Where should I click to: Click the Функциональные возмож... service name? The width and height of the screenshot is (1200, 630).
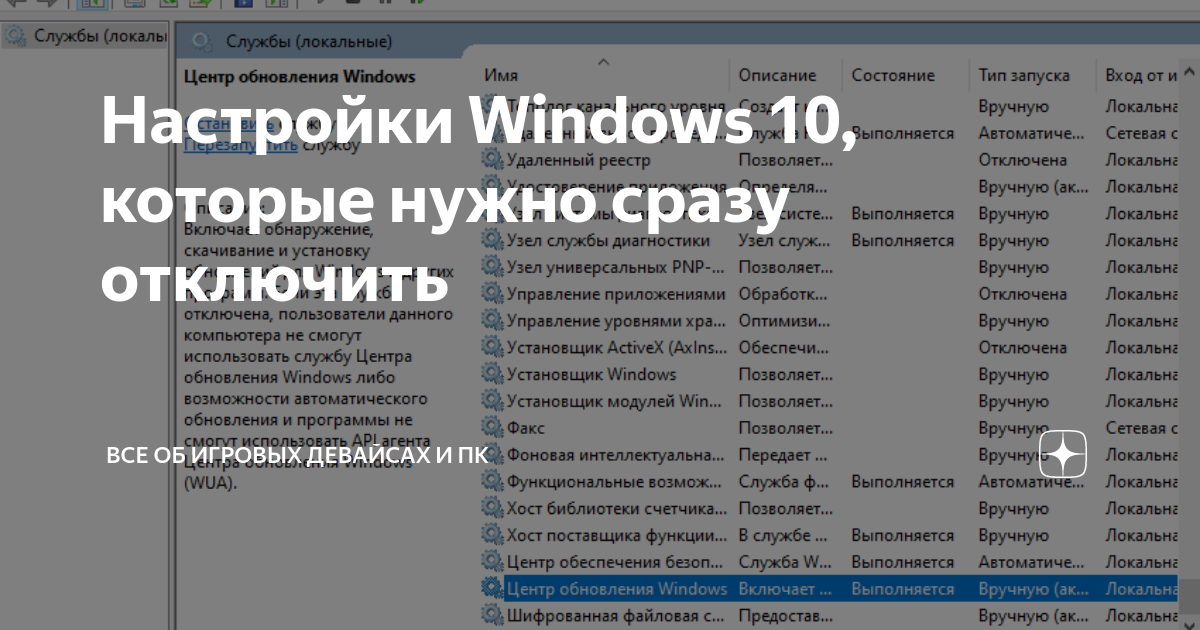coord(616,482)
